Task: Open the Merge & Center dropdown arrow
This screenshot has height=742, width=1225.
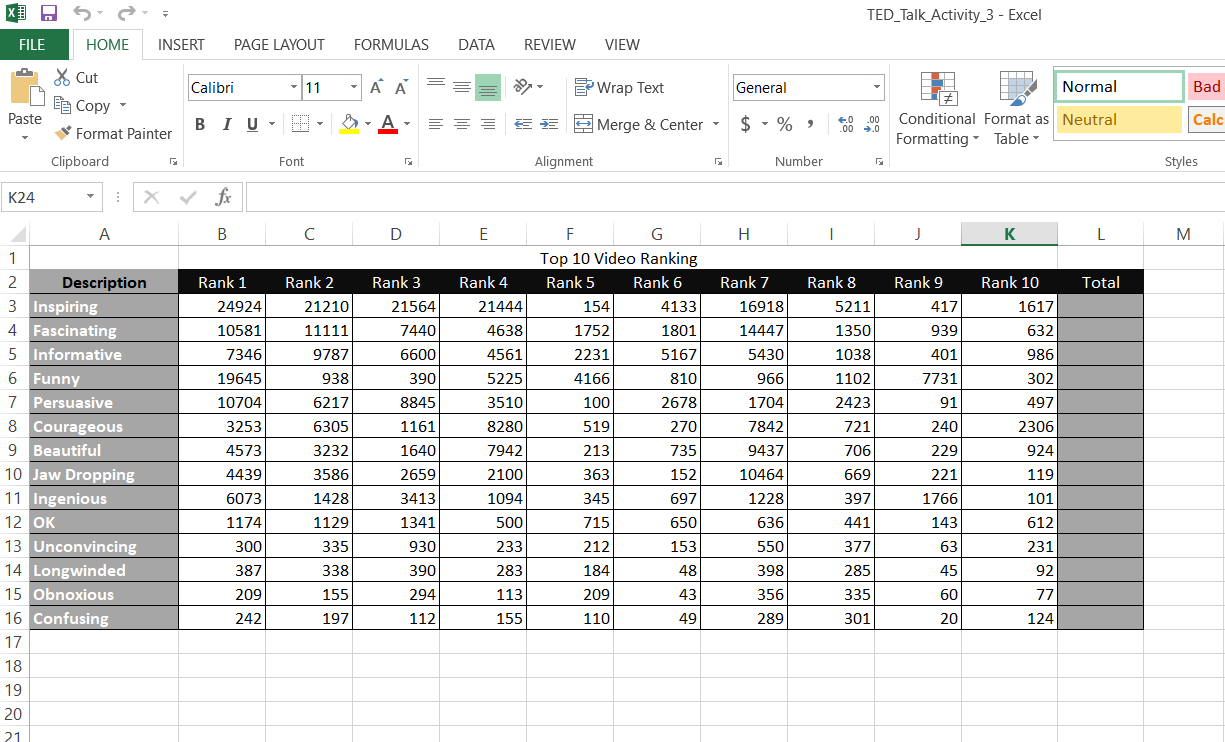Action: 716,125
